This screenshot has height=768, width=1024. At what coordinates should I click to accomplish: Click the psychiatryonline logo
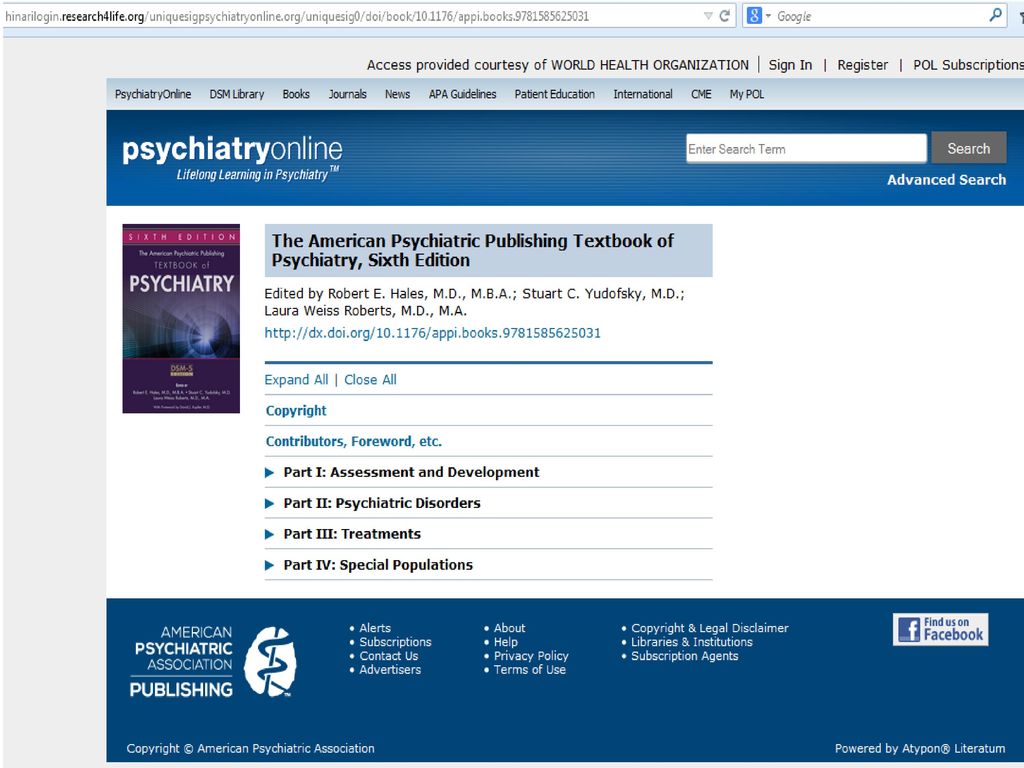click(232, 158)
